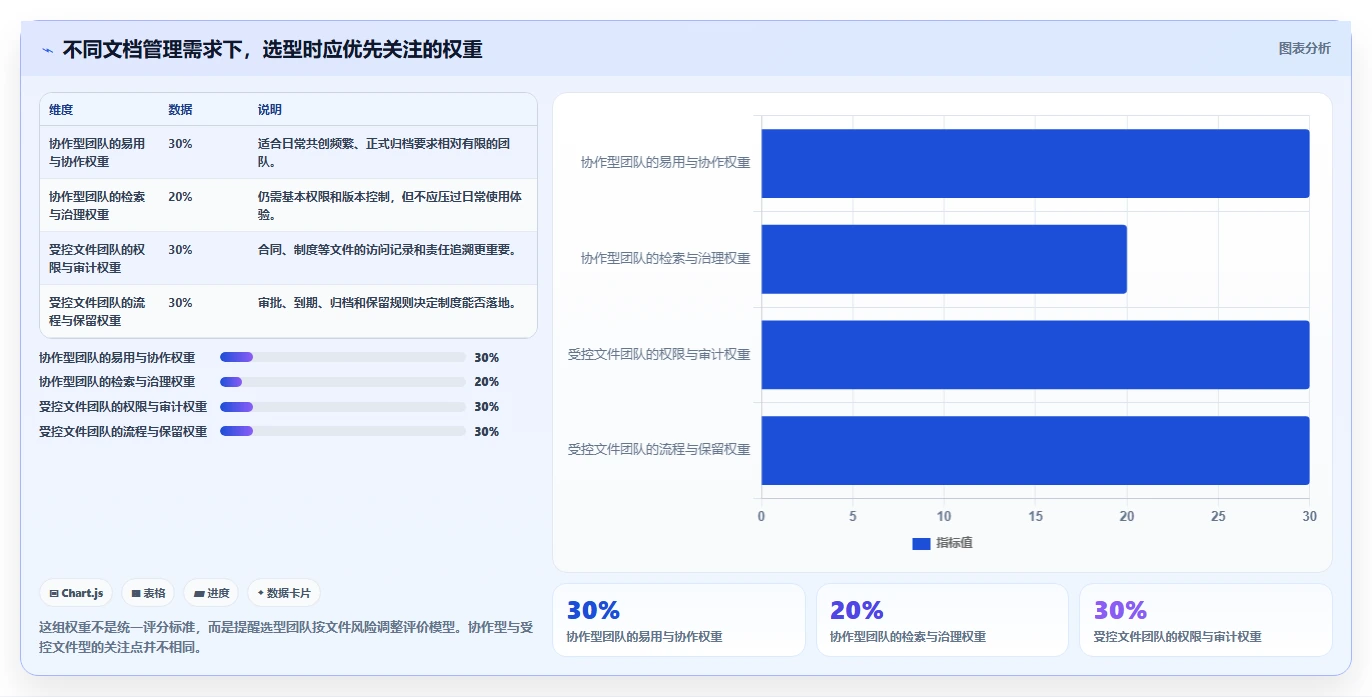Click the lightning icon beside the title
1372x697 pixels.
pos(47,50)
